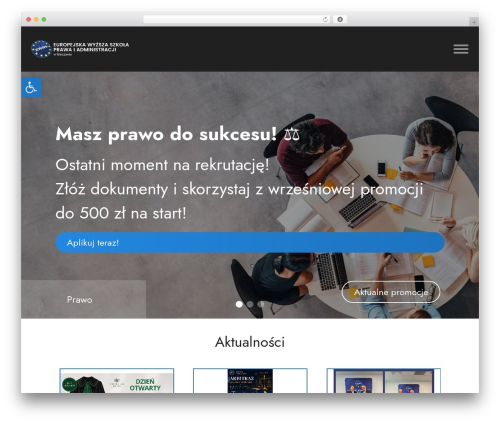Reload the page with the refresh icon

click(x=325, y=19)
